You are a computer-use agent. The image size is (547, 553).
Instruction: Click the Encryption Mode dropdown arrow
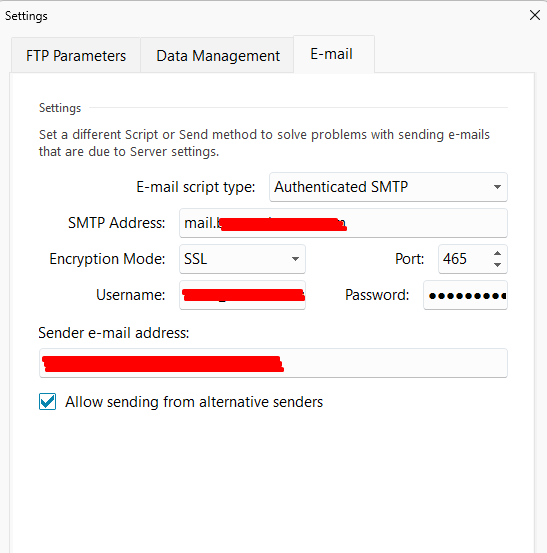coord(296,259)
